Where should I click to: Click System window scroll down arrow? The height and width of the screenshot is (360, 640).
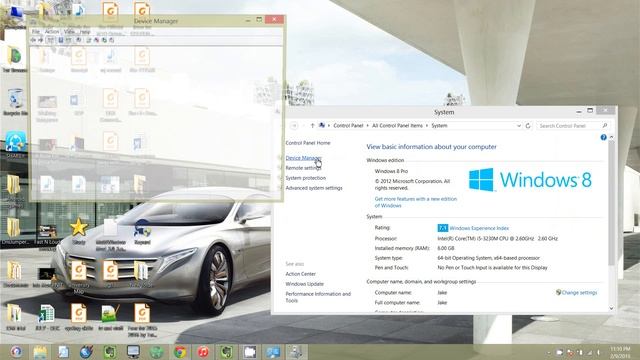(611, 308)
